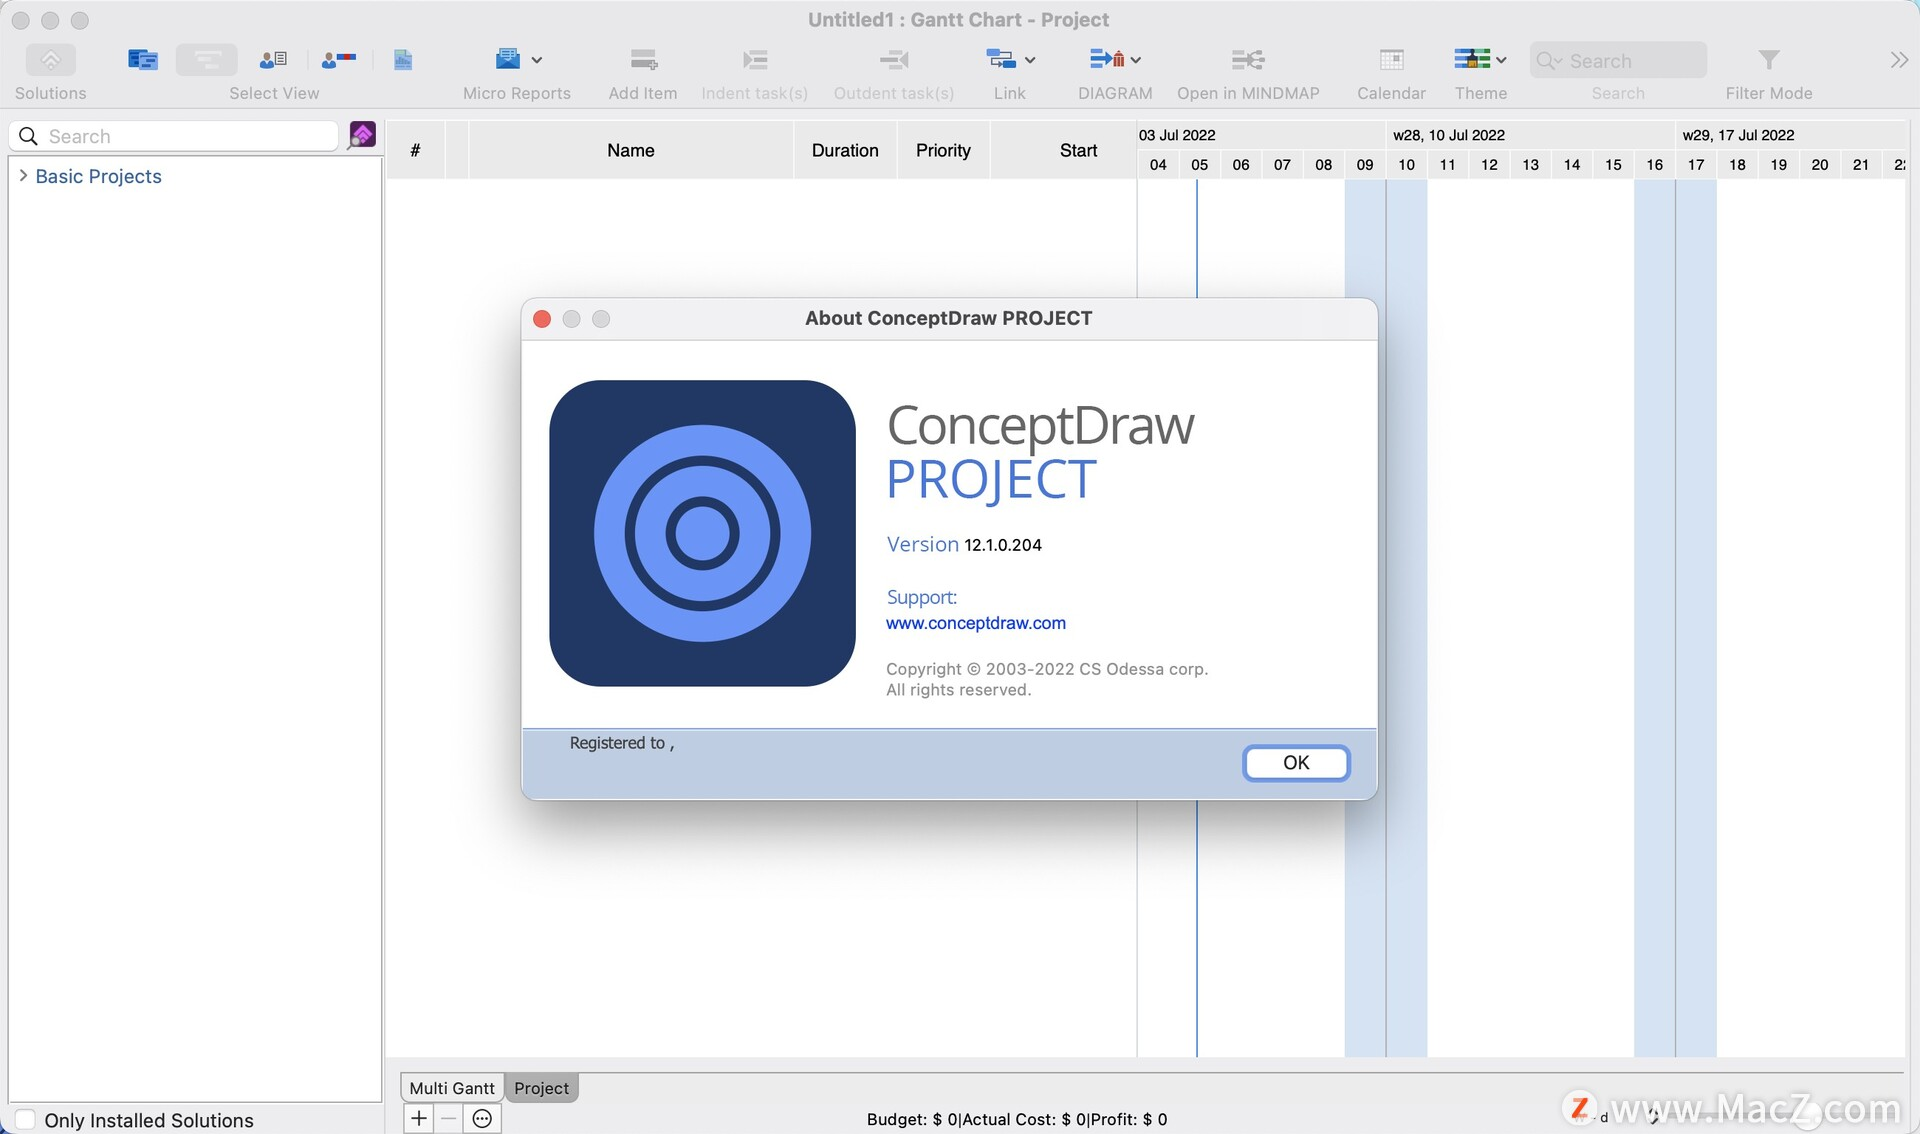This screenshot has width=1920, height=1134.
Task: Click the Priority column header
Action: pyautogui.click(x=943, y=150)
